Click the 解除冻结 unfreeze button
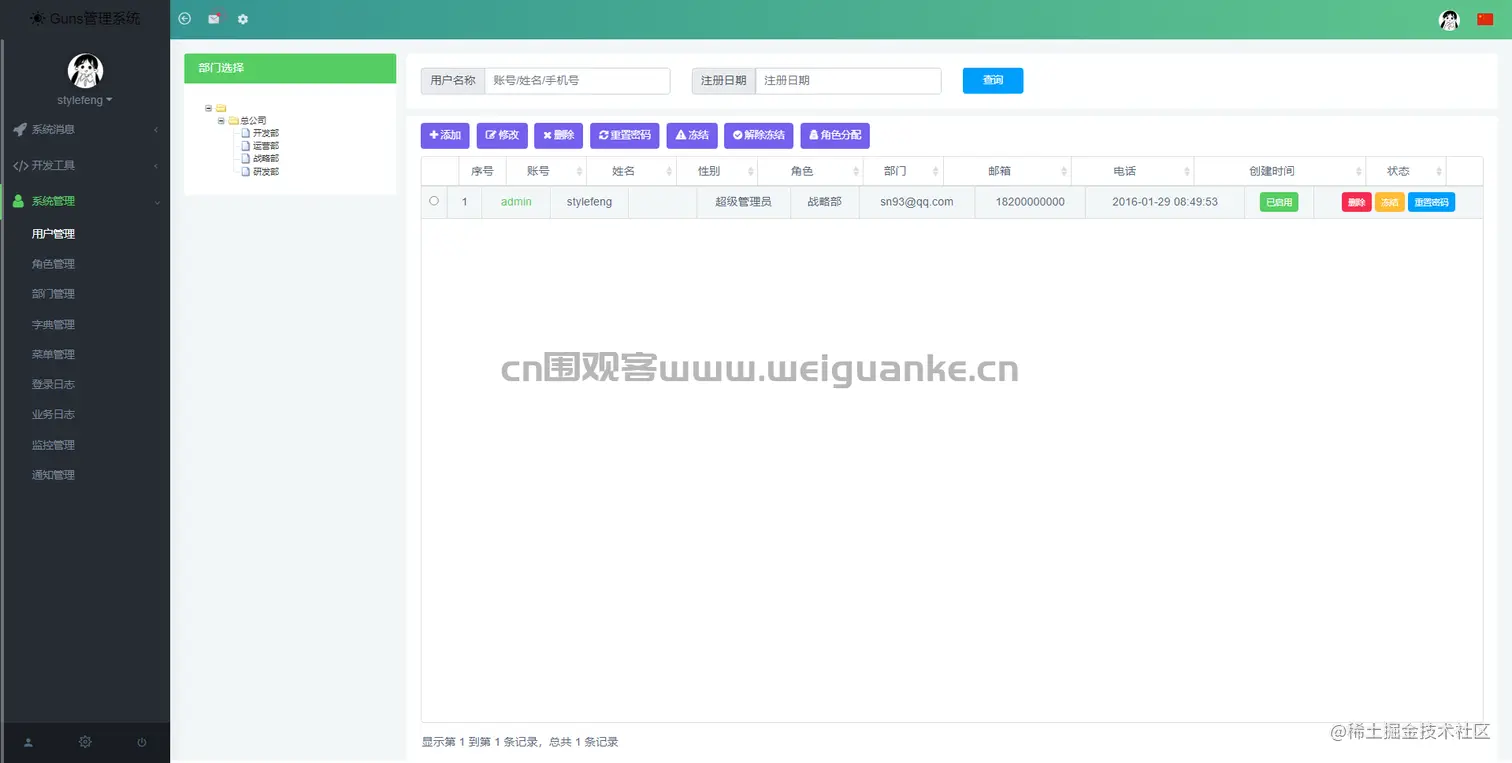Viewport: 1512px width, 763px height. point(759,135)
